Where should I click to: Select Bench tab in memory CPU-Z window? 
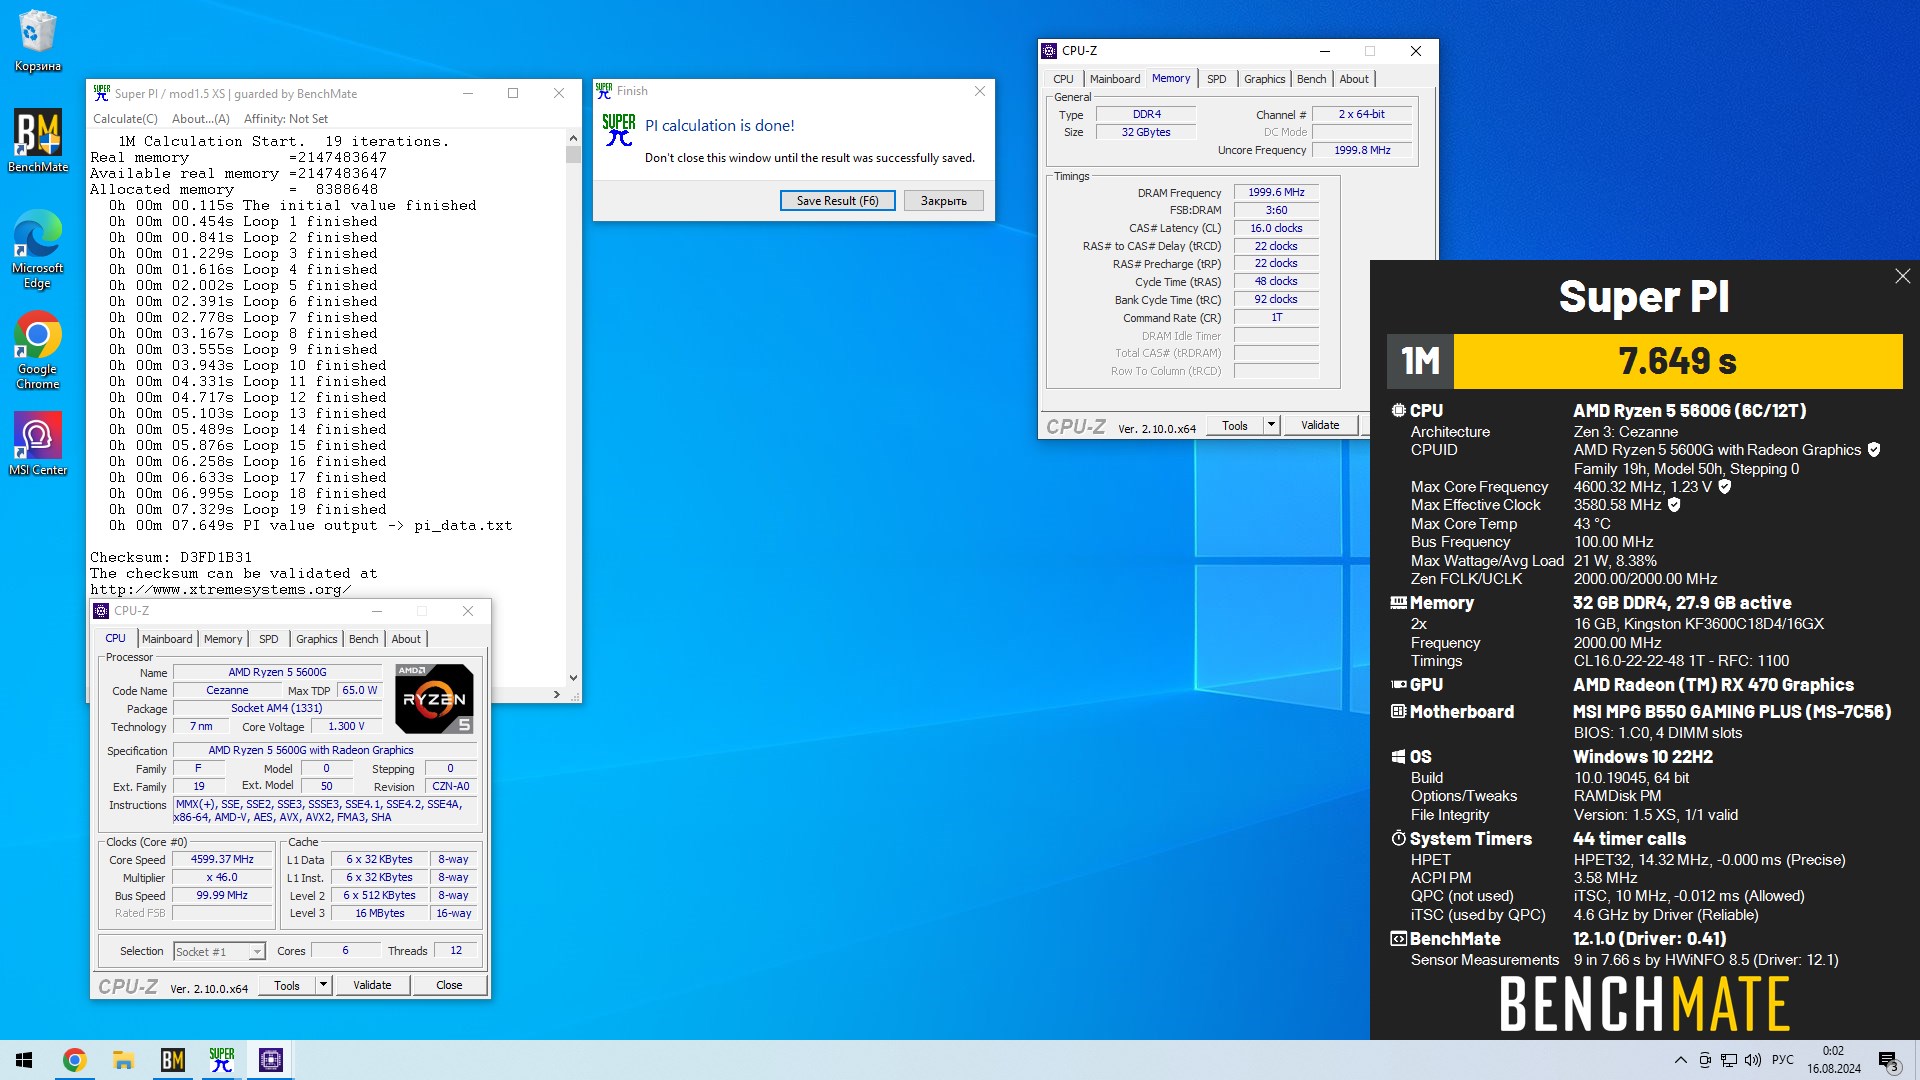pos(1311,79)
